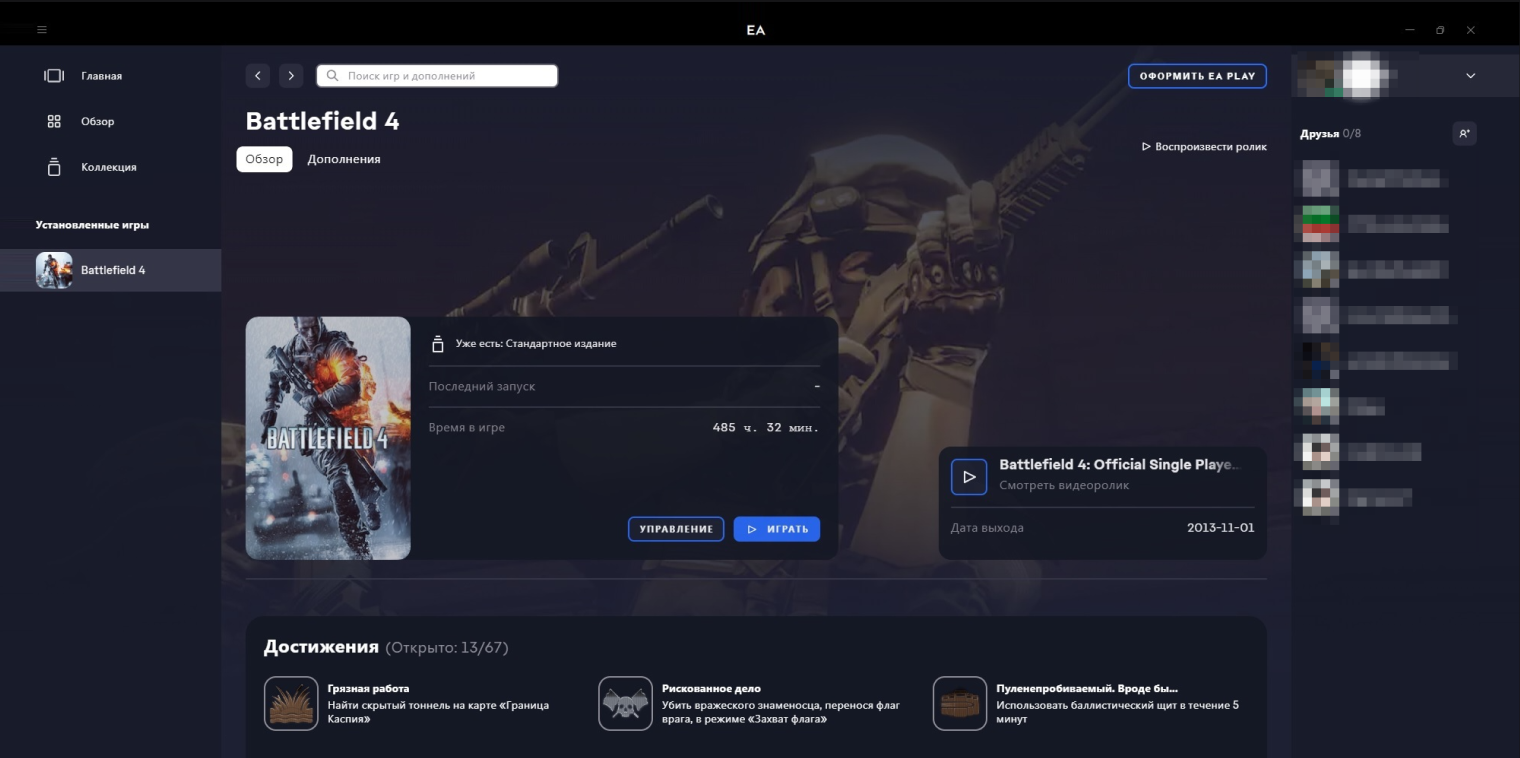Click the forward navigation arrow
Screen dimensions: 1520x758
(291, 75)
